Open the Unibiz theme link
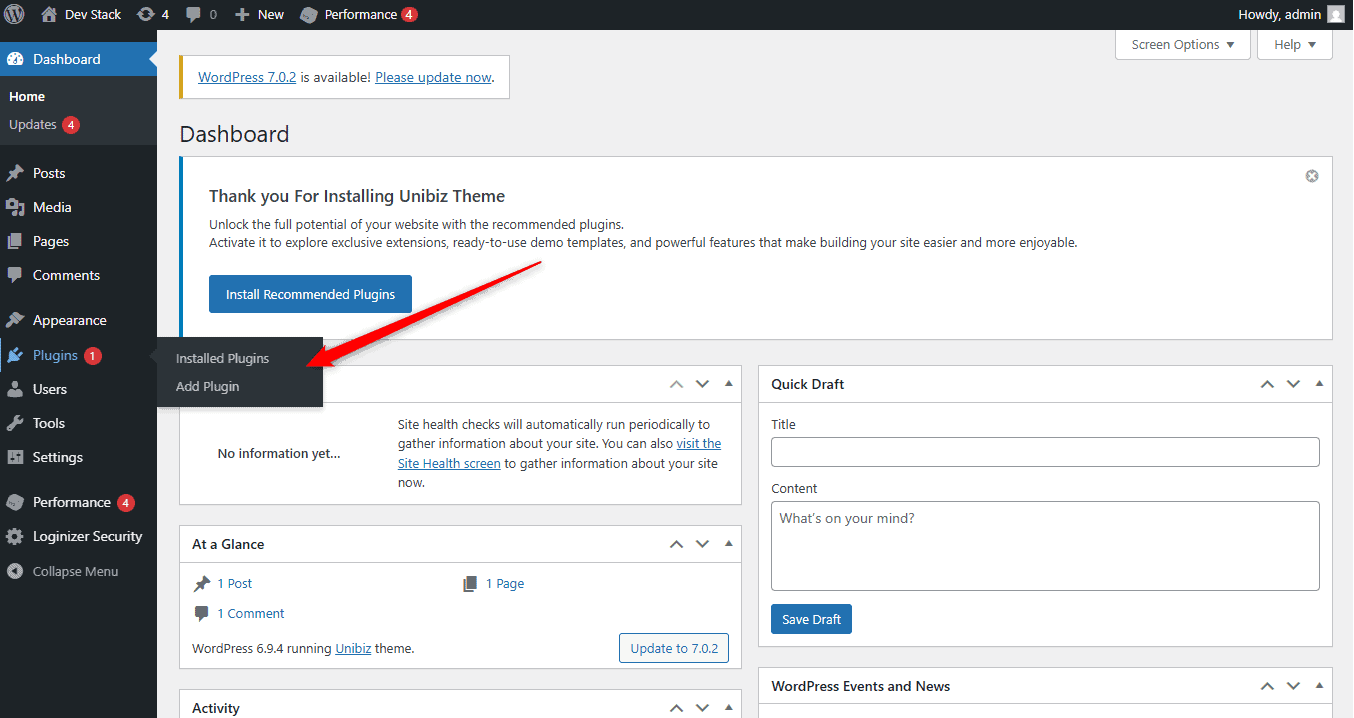This screenshot has height=718, width=1354. pyautogui.click(x=353, y=648)
